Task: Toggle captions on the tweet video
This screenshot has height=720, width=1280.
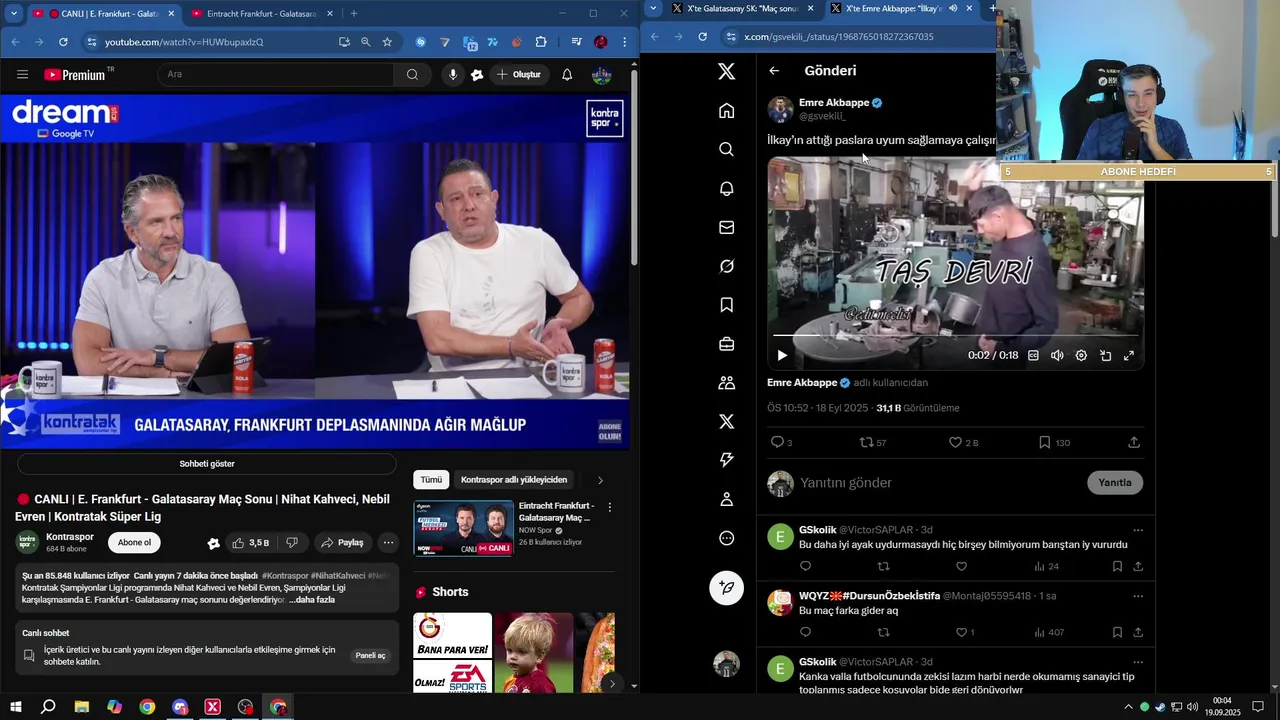Action: pyautogui.click(x=1033, y=355)
